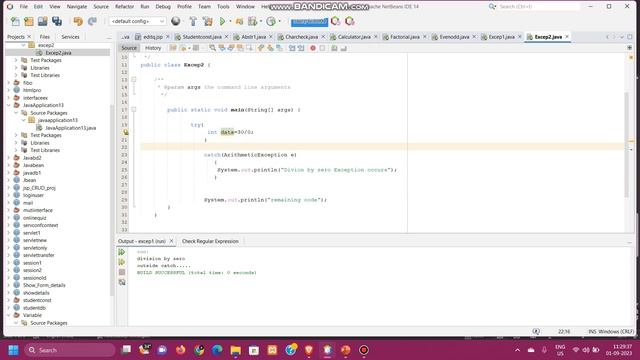This screenshot has width=640, height=360.
Task: Expand the interfaceex project node
Action: coord(9,98)
